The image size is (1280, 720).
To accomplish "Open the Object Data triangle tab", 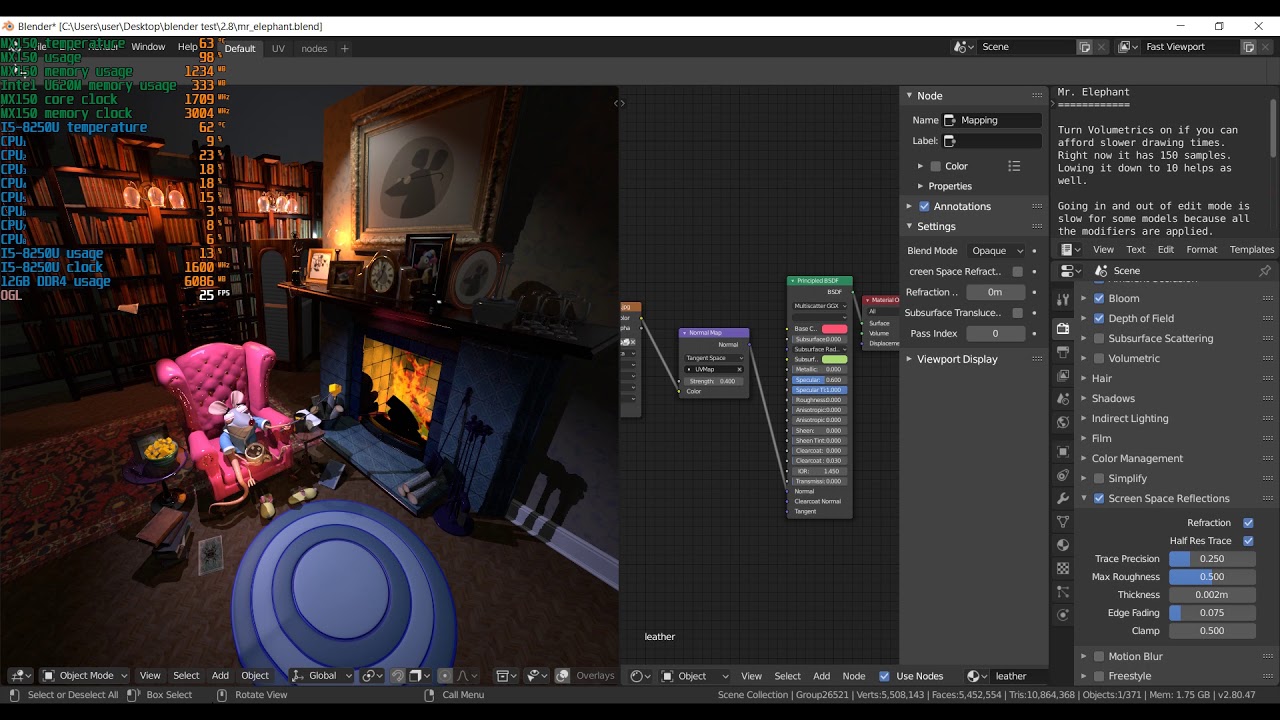I will [1063, 521].
